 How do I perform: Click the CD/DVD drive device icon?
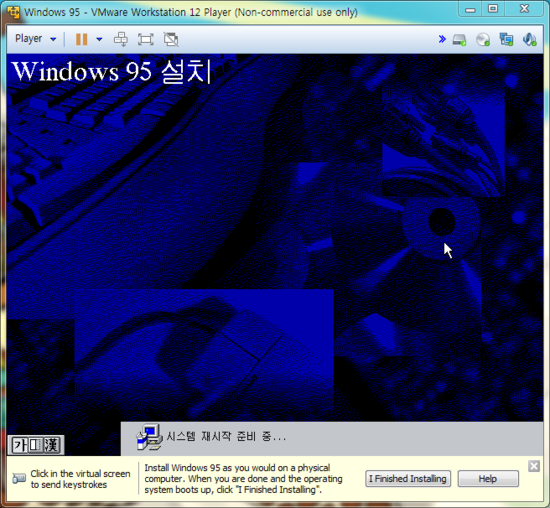tap(483, 39)
